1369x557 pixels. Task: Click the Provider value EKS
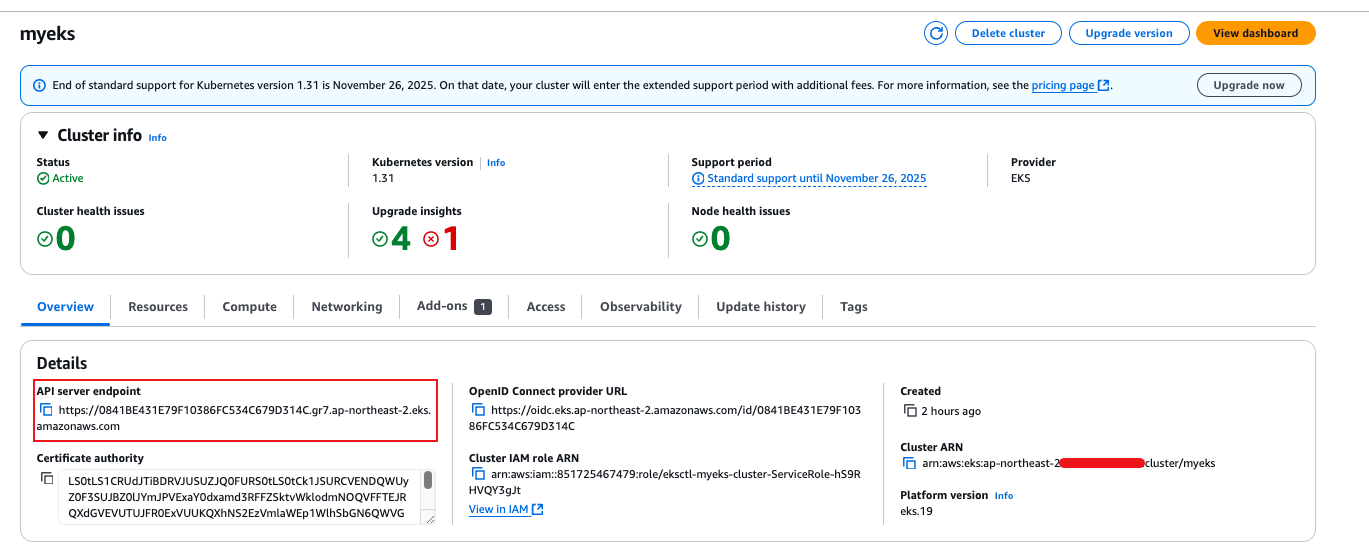click(x=1020, y=178)
